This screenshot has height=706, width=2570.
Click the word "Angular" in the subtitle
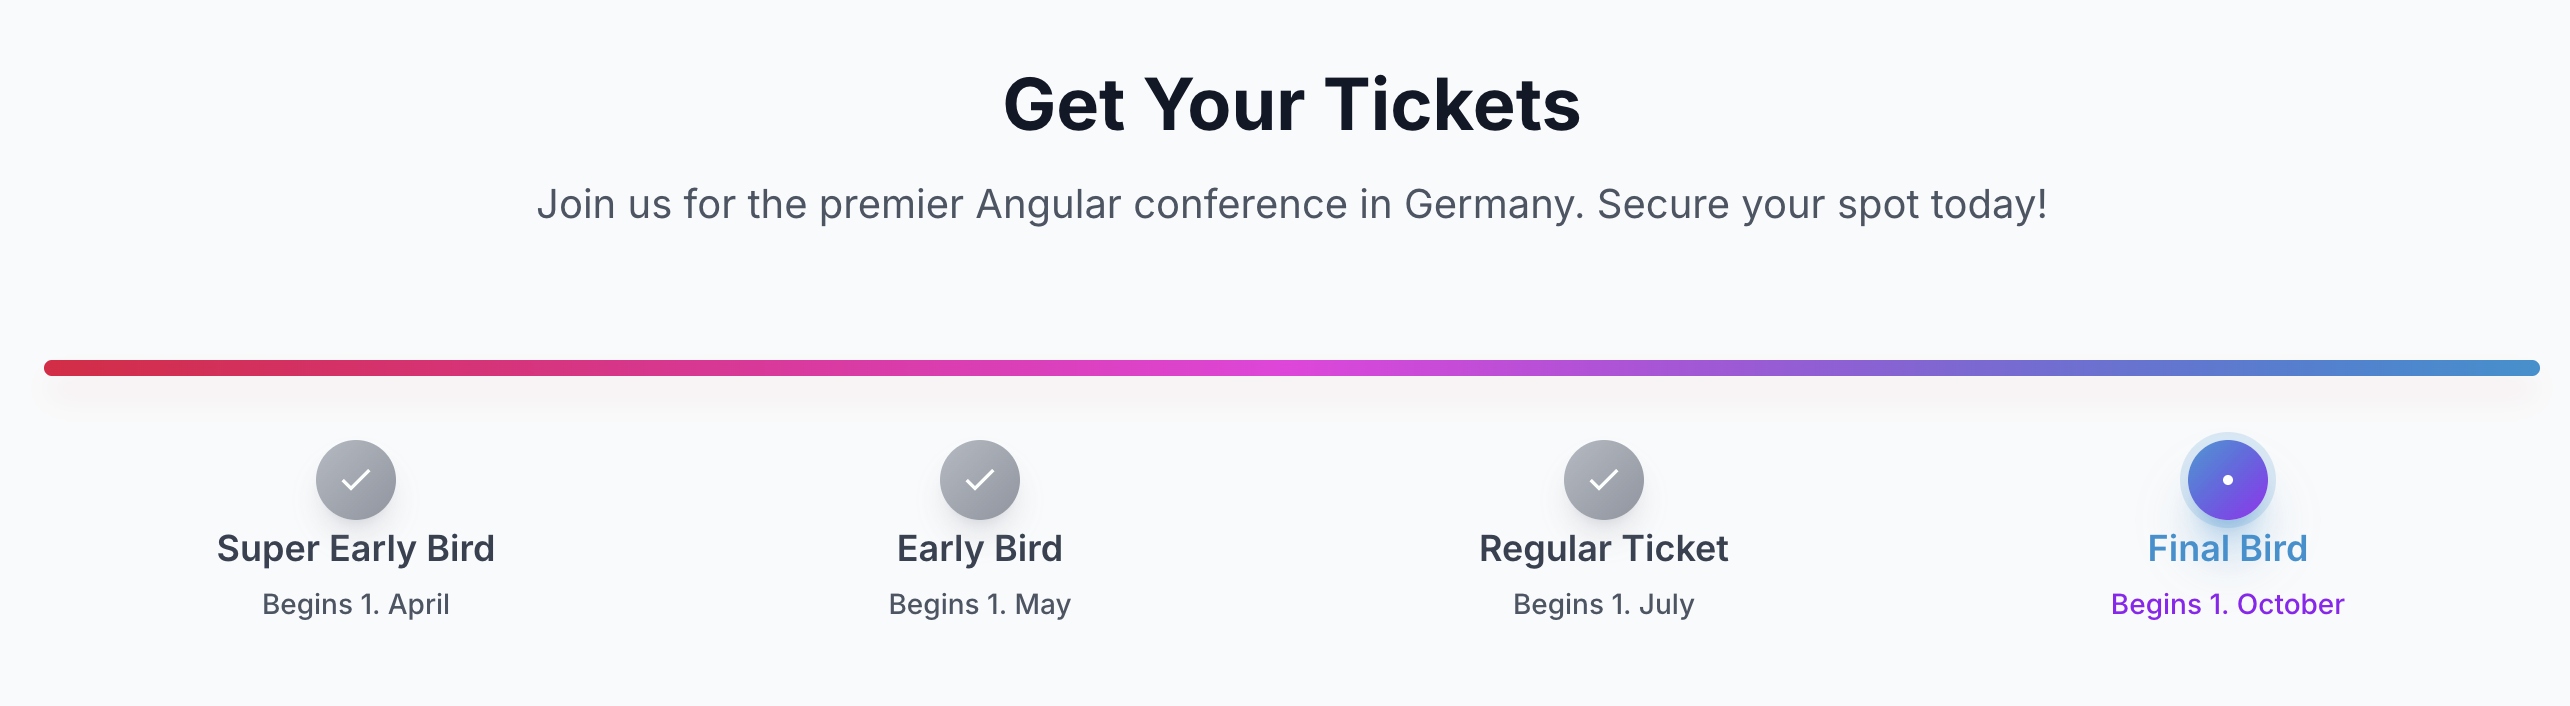pos(1048,205)
